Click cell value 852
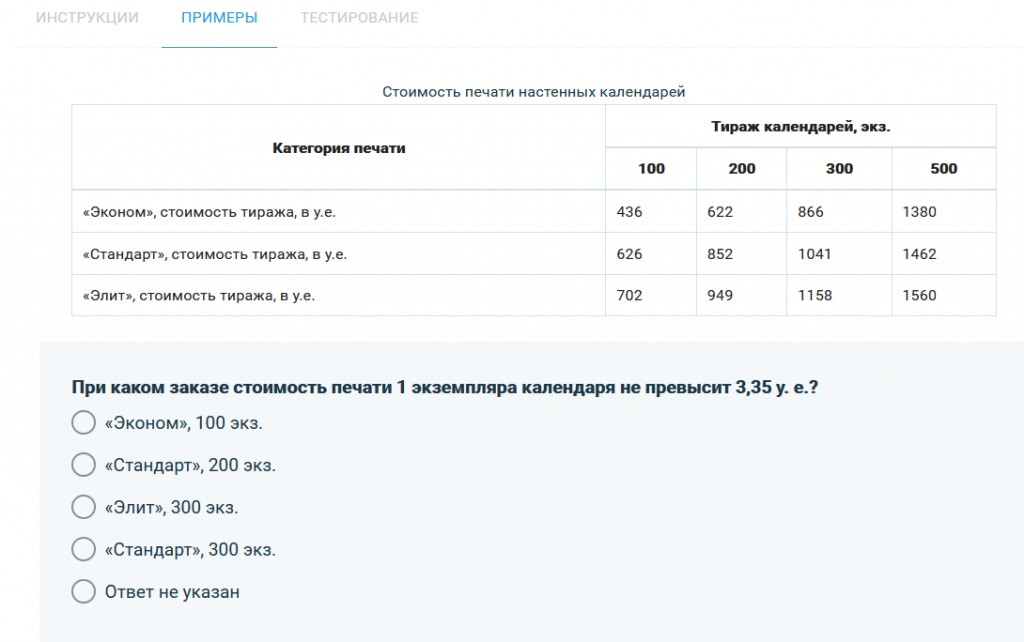Viewport: 1024px width, 642px height. [720, 254]
